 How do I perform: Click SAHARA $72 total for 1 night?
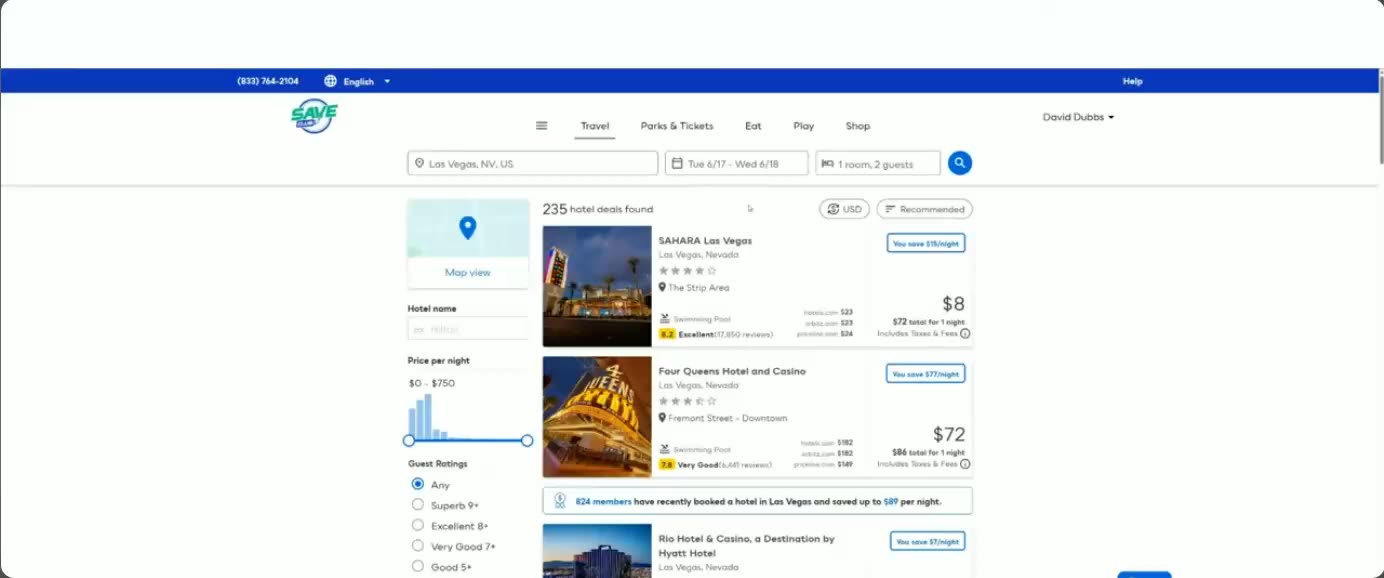928,322
